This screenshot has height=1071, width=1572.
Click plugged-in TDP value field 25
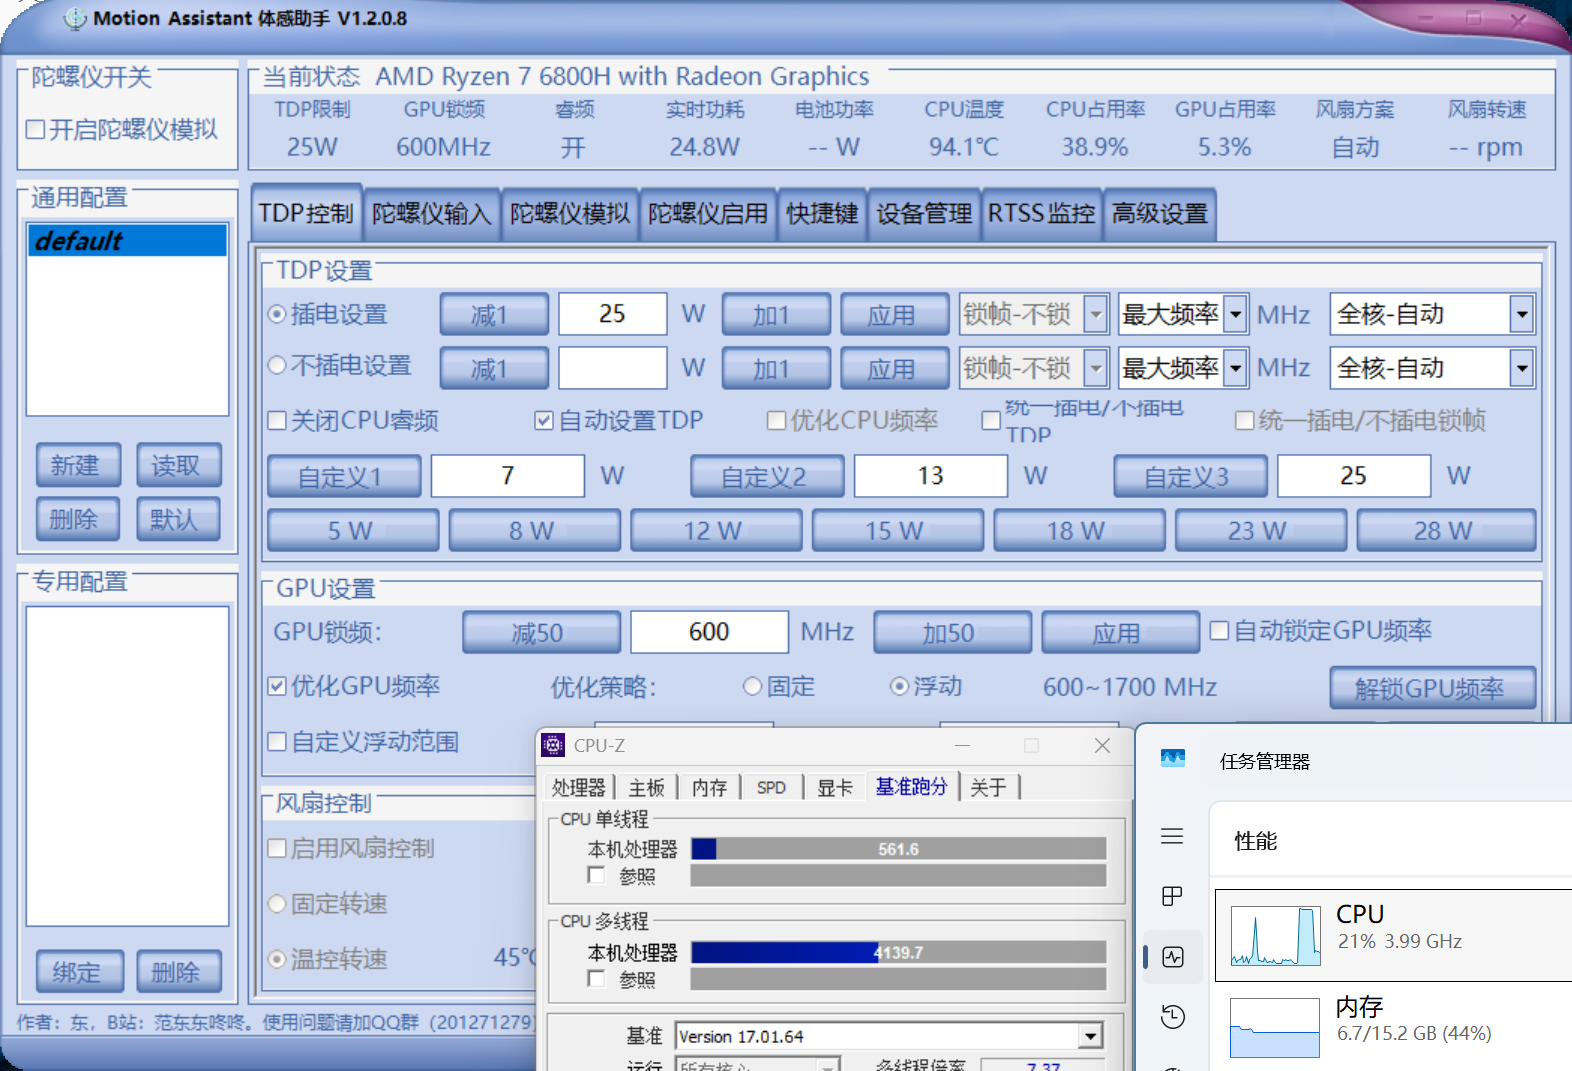(612, 314)
